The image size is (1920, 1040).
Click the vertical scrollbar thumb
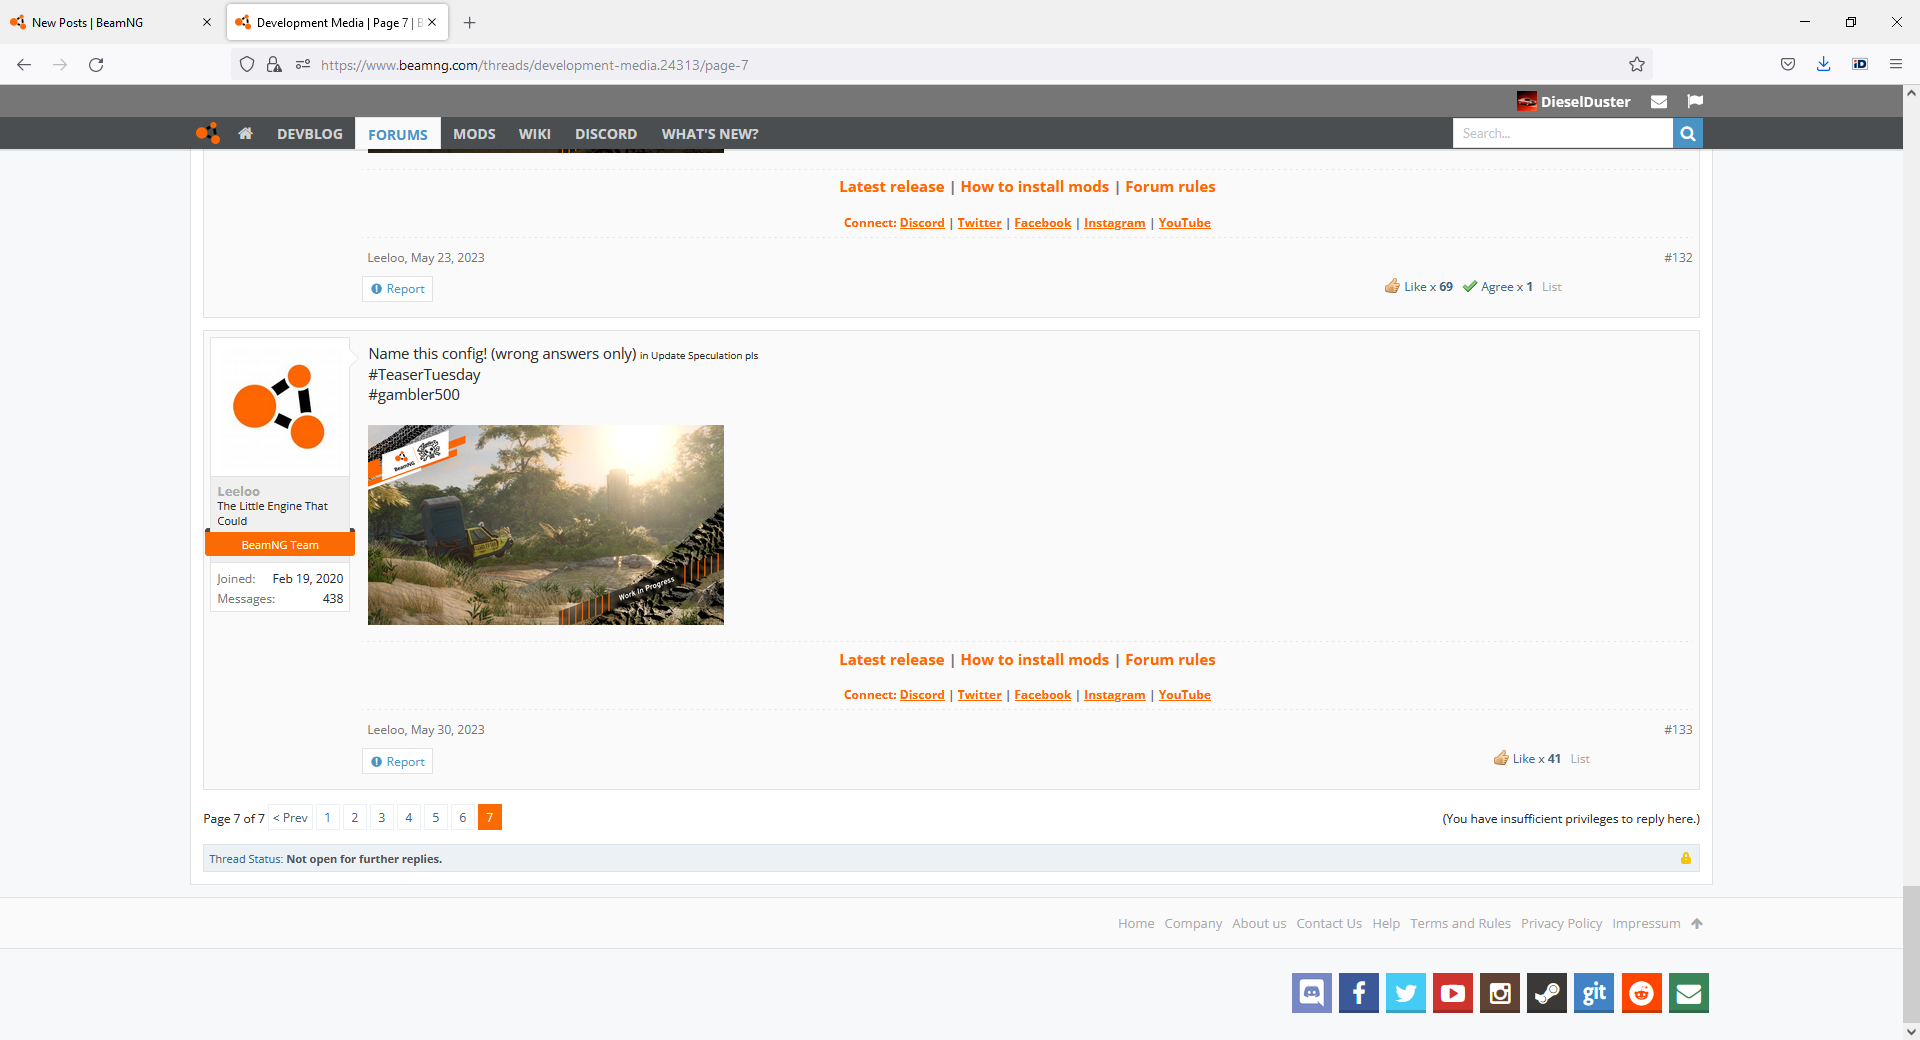pyautogui.click(x=1911, y=953)
